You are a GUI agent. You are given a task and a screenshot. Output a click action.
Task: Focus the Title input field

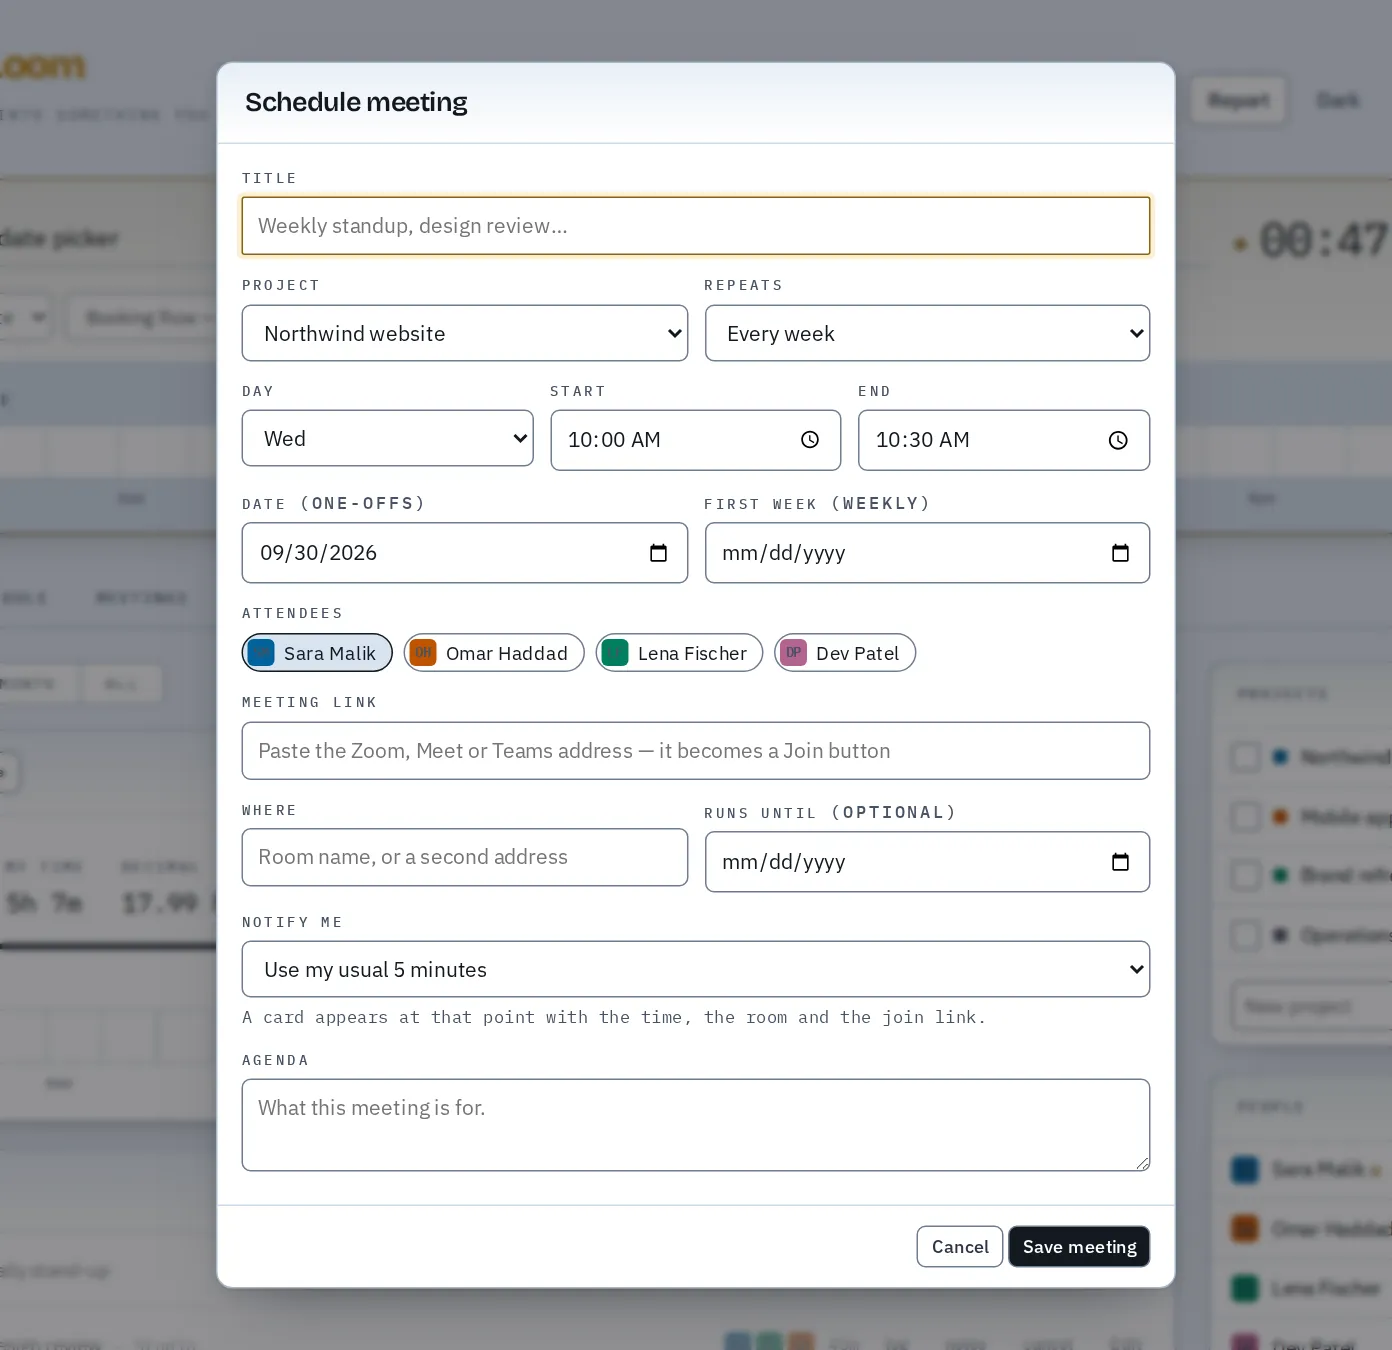(696, 226)
